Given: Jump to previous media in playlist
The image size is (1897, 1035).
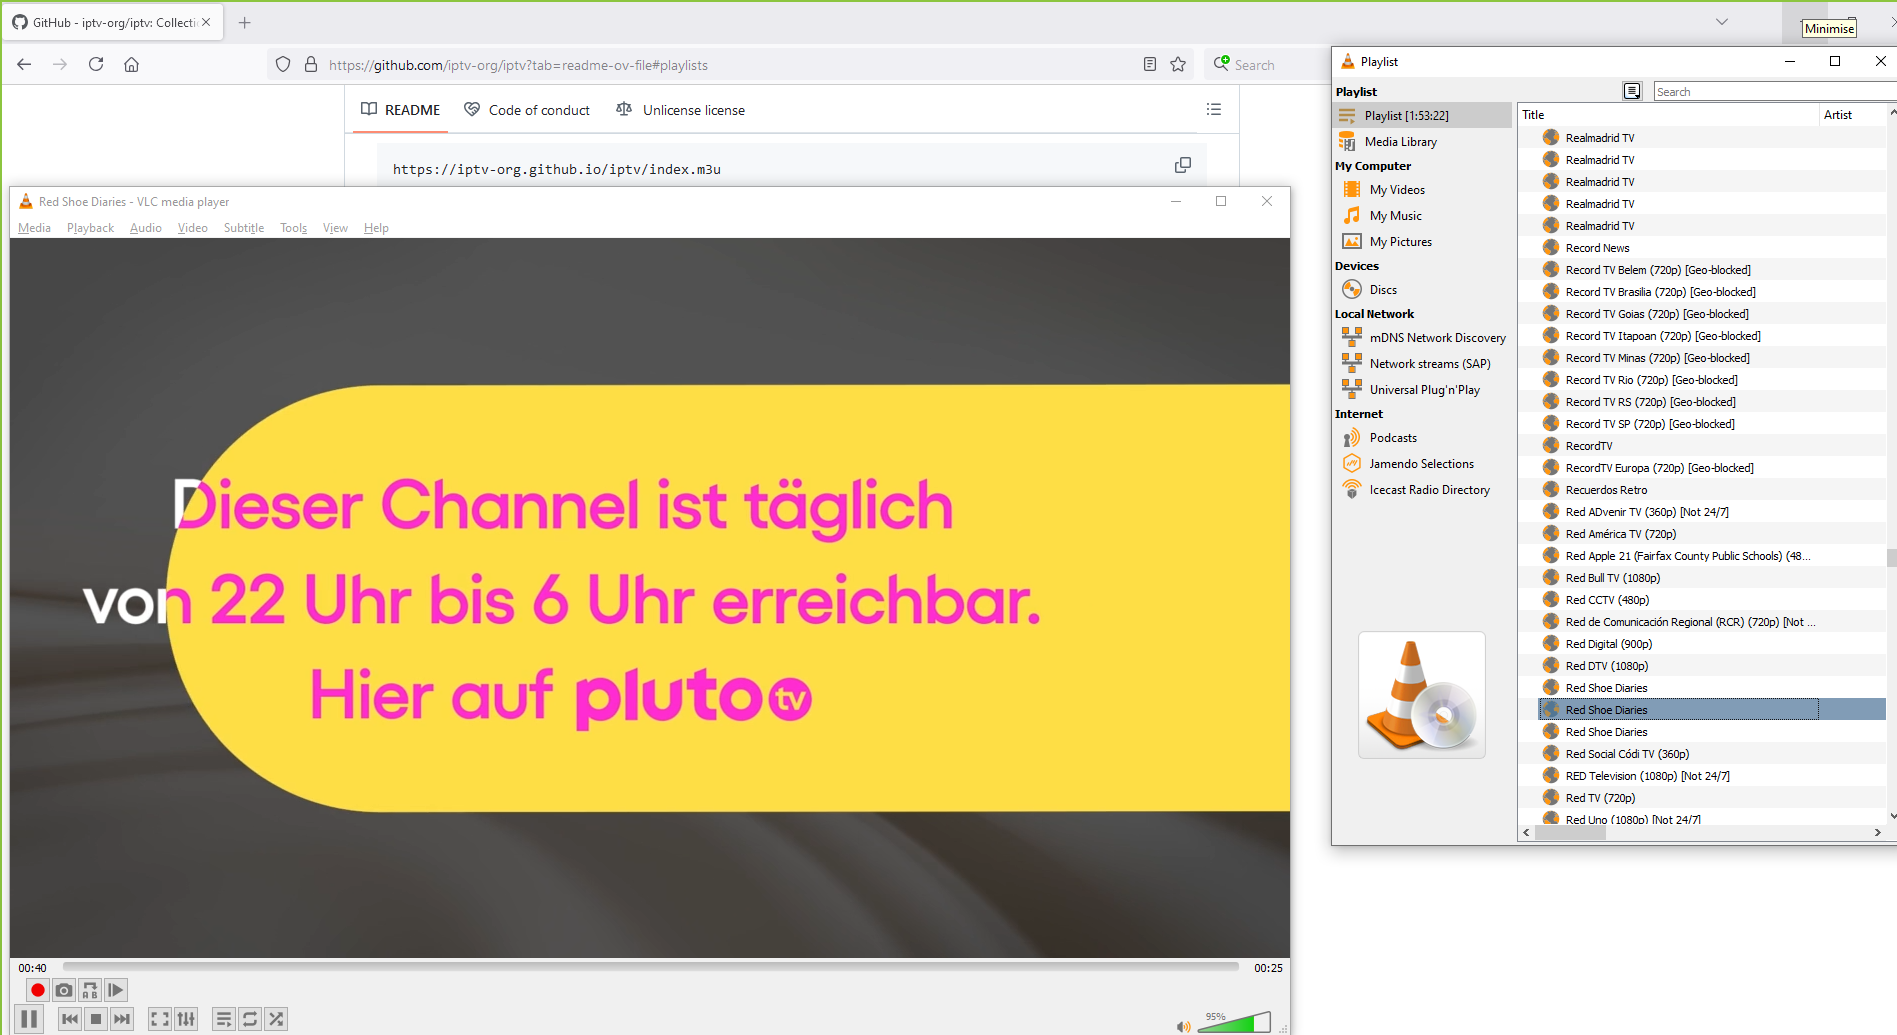Looking at the screenshot, I should click(70, 1019).
